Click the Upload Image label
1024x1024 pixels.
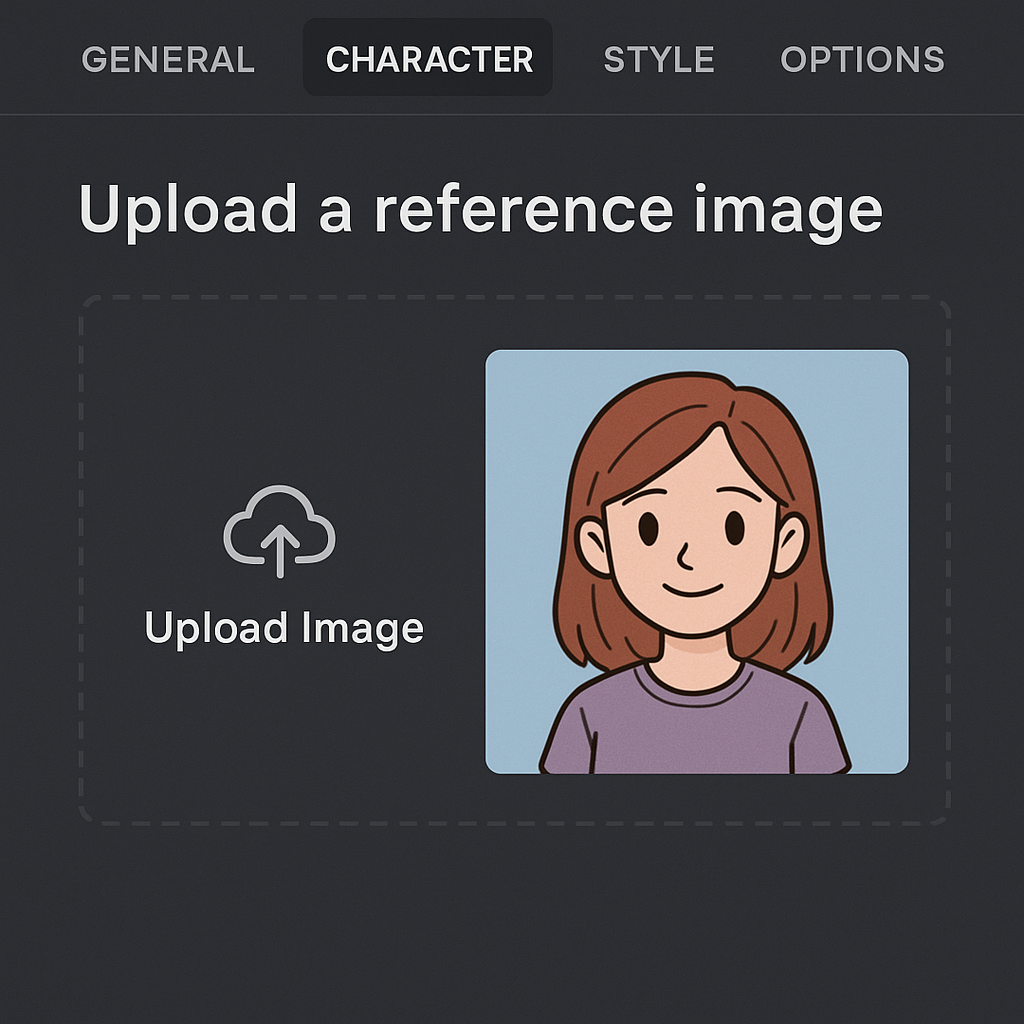(284, 628)
